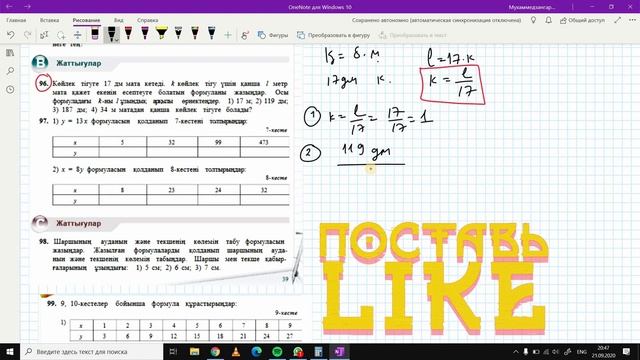Image resolution: width=640 pixels, height=360 pixels.
Task: Open the Главная tab
Action: (x=16, y=20)
